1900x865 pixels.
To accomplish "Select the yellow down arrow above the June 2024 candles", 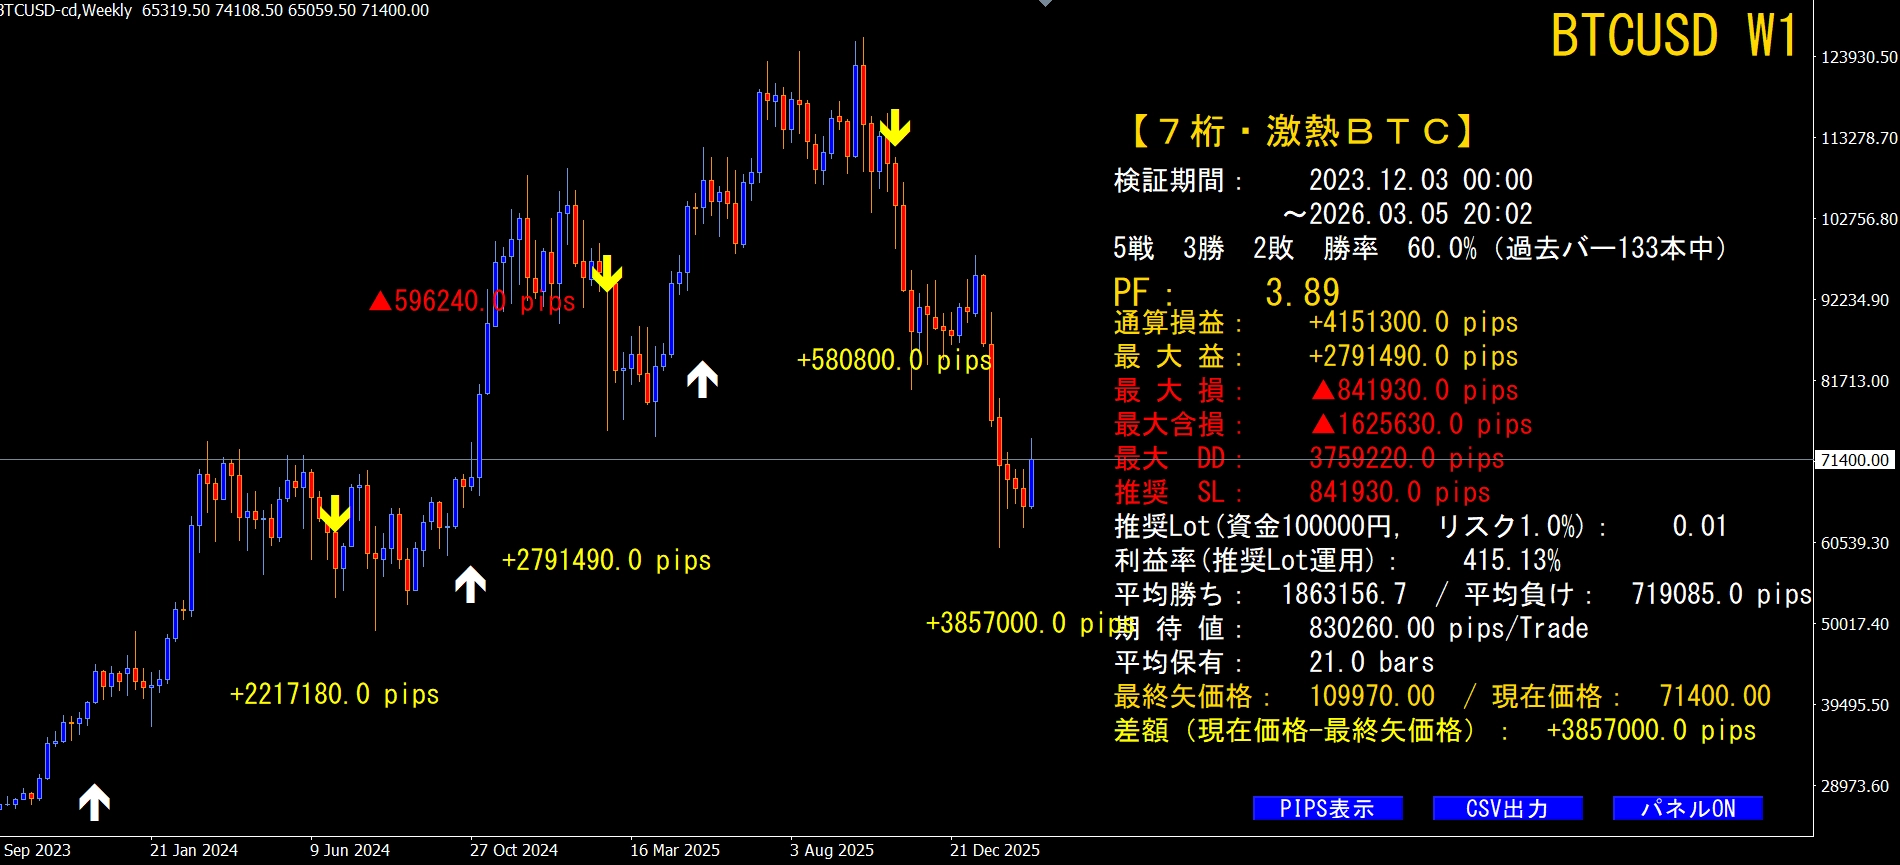I will point(335,513).
